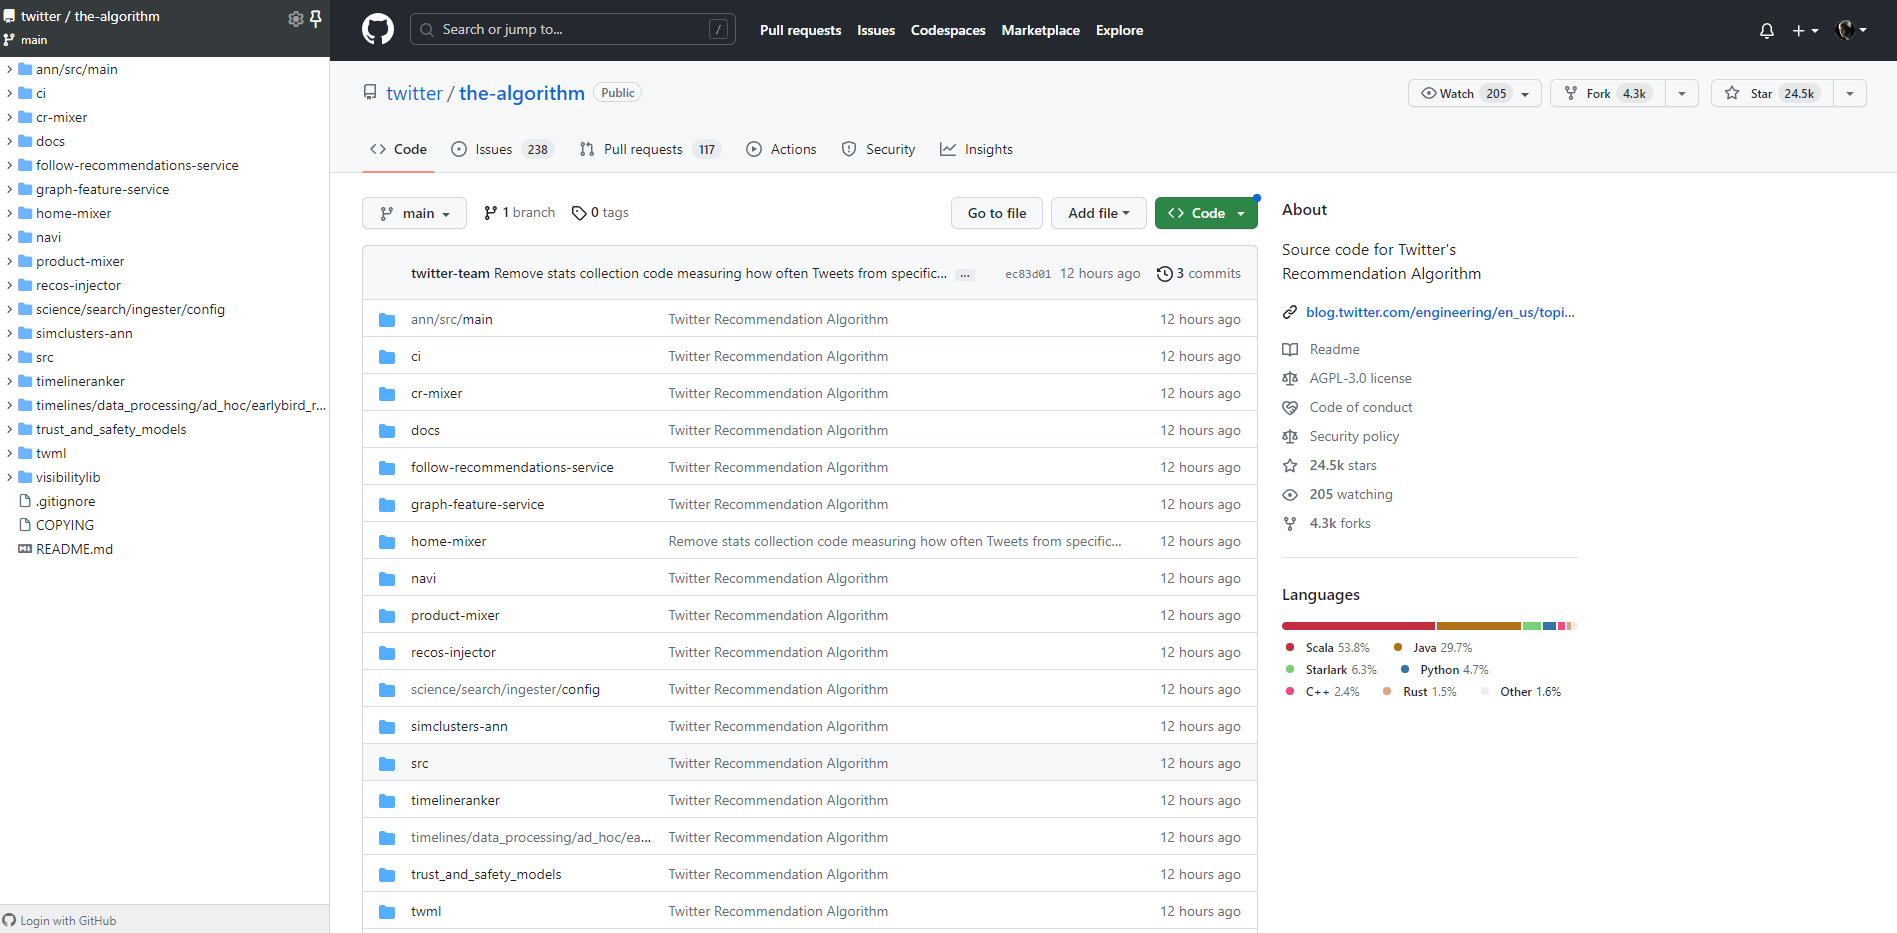Click the Scala red language bar segment
This screenshot has height=933, width=1897.
click(x=1358, y=626)
